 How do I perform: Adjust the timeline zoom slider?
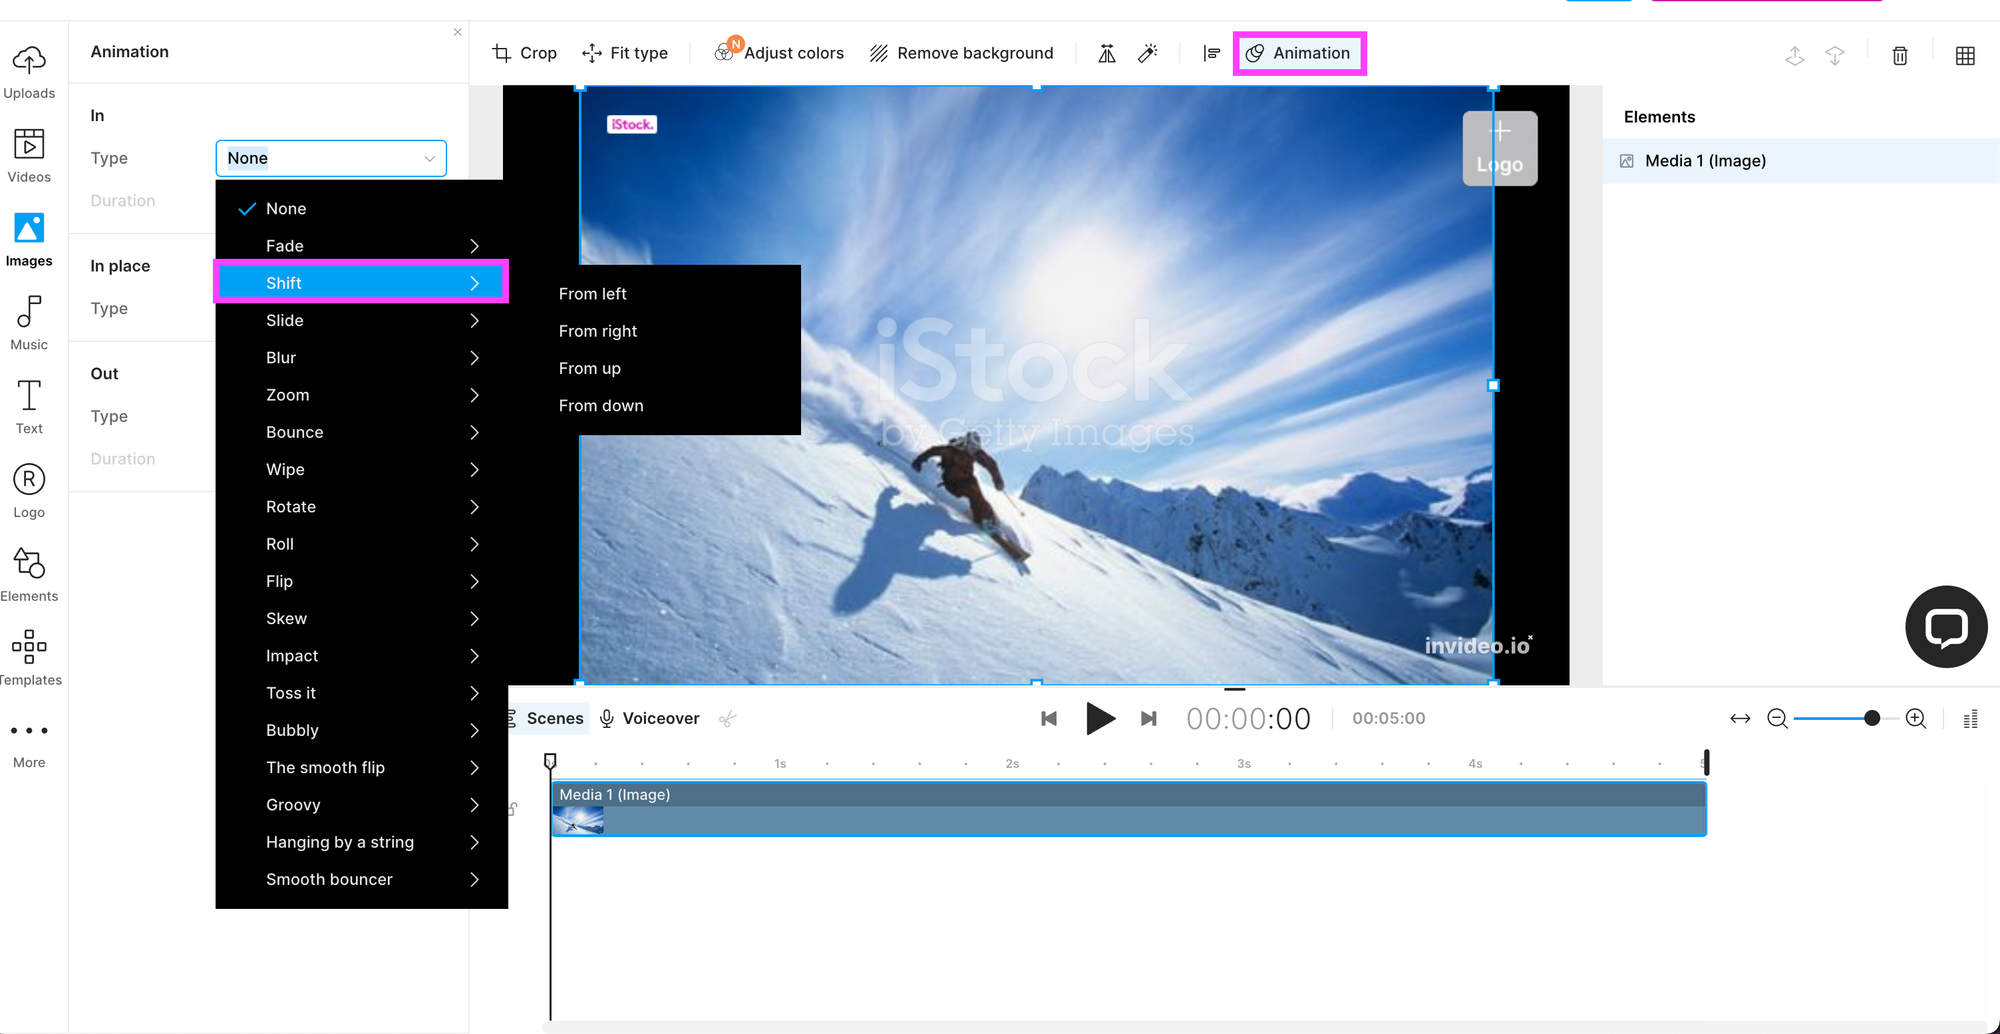click(1871, 718)
